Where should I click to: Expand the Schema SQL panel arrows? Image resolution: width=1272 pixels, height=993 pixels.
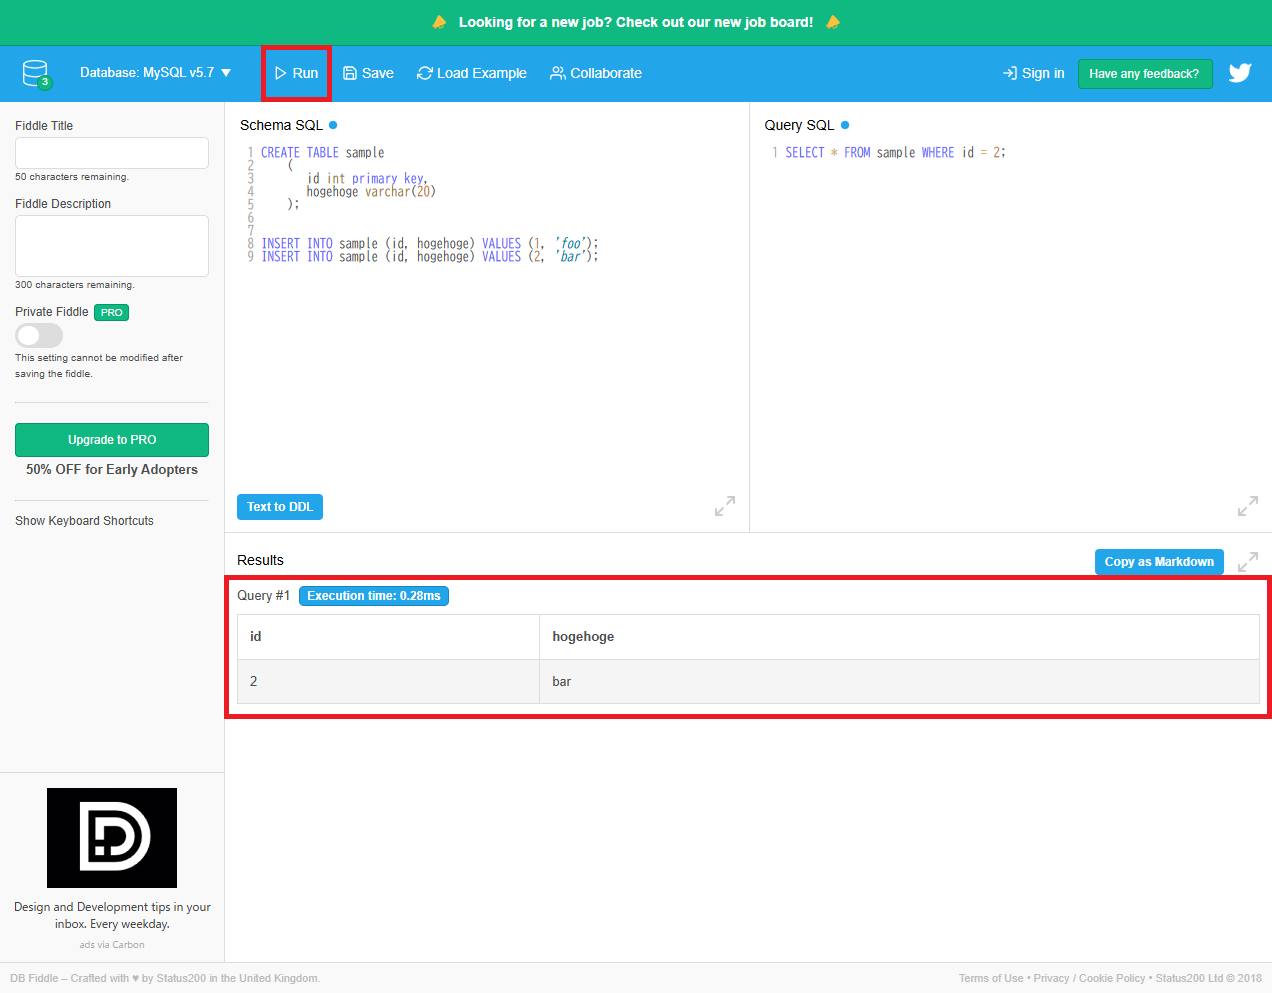pyautogui.click(x=724, y=506)
